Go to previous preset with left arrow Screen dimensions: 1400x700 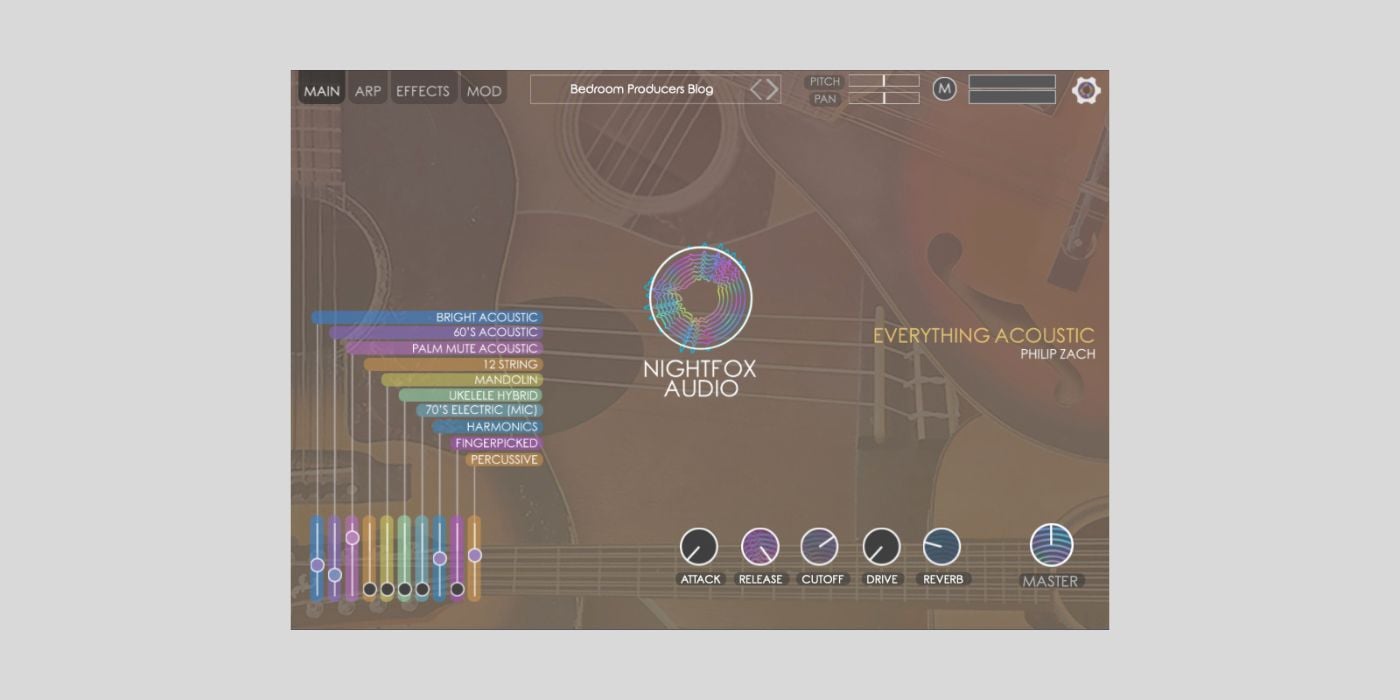[757, 89]
